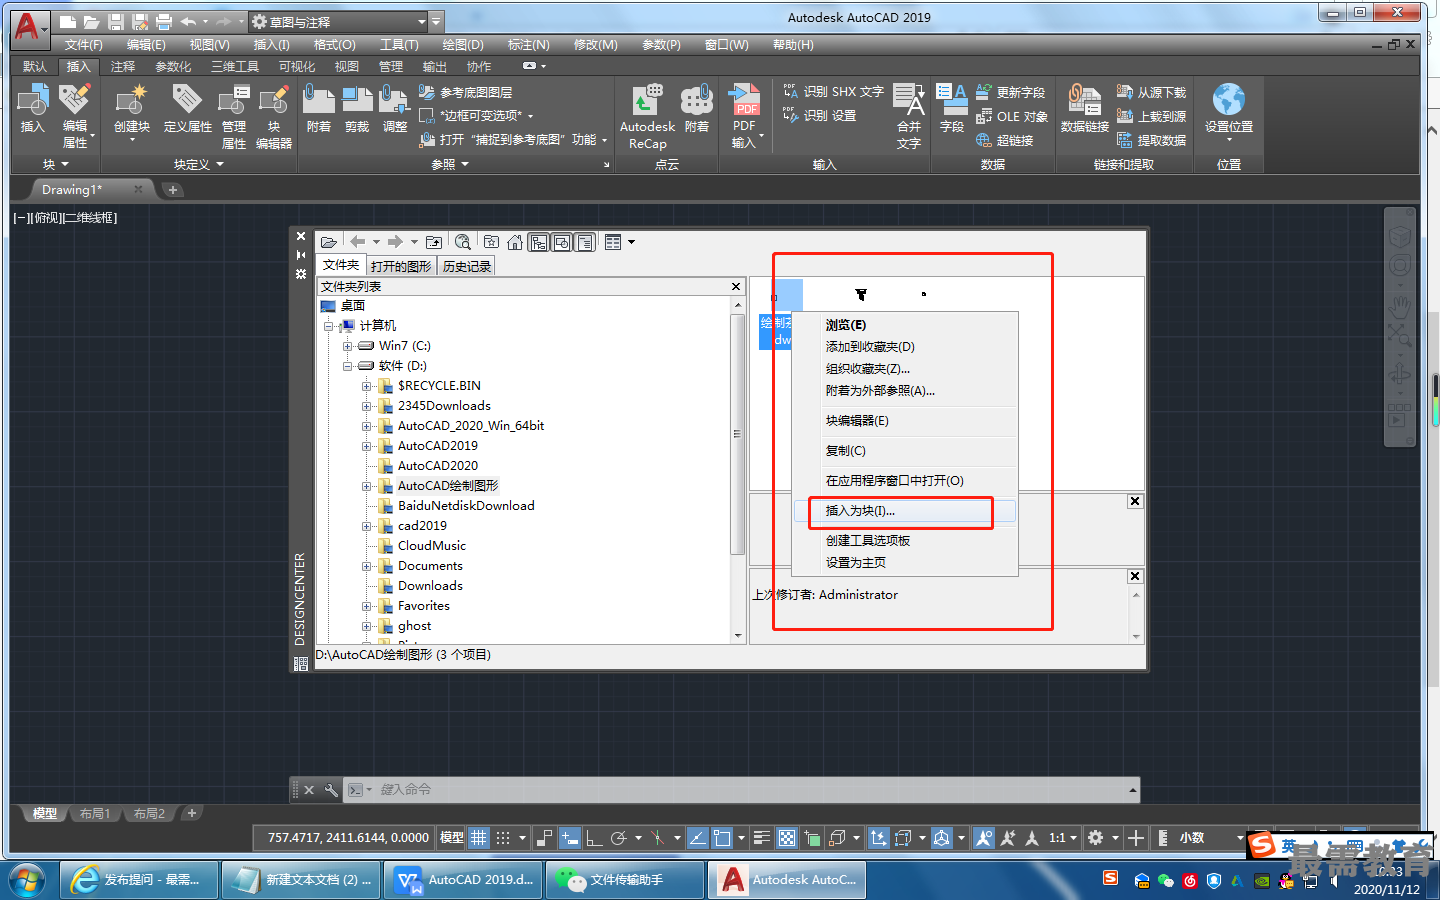Viewport: 1440px width, 900px height.
Task: Click the Search icon in DesignCenter
Action: point(463,242)
